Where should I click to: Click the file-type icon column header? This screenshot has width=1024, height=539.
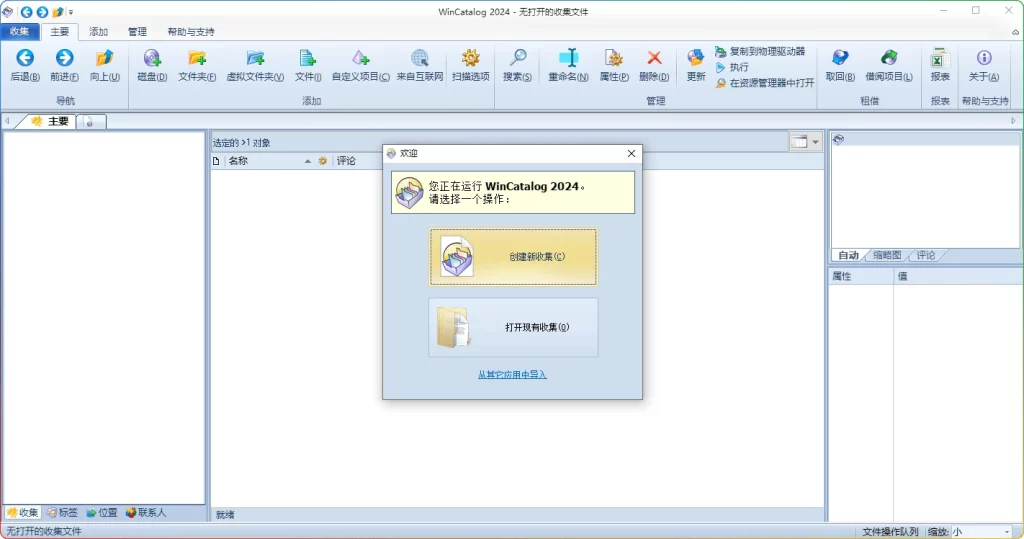(216, 161)
